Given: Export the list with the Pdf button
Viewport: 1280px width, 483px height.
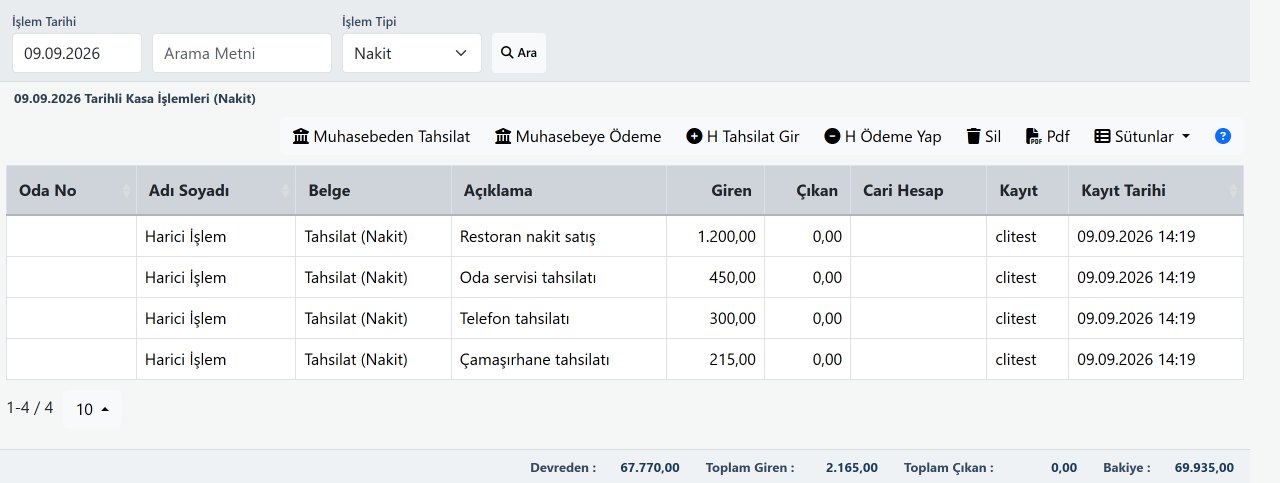Looking at the screenshot, I should (1048, 136).
